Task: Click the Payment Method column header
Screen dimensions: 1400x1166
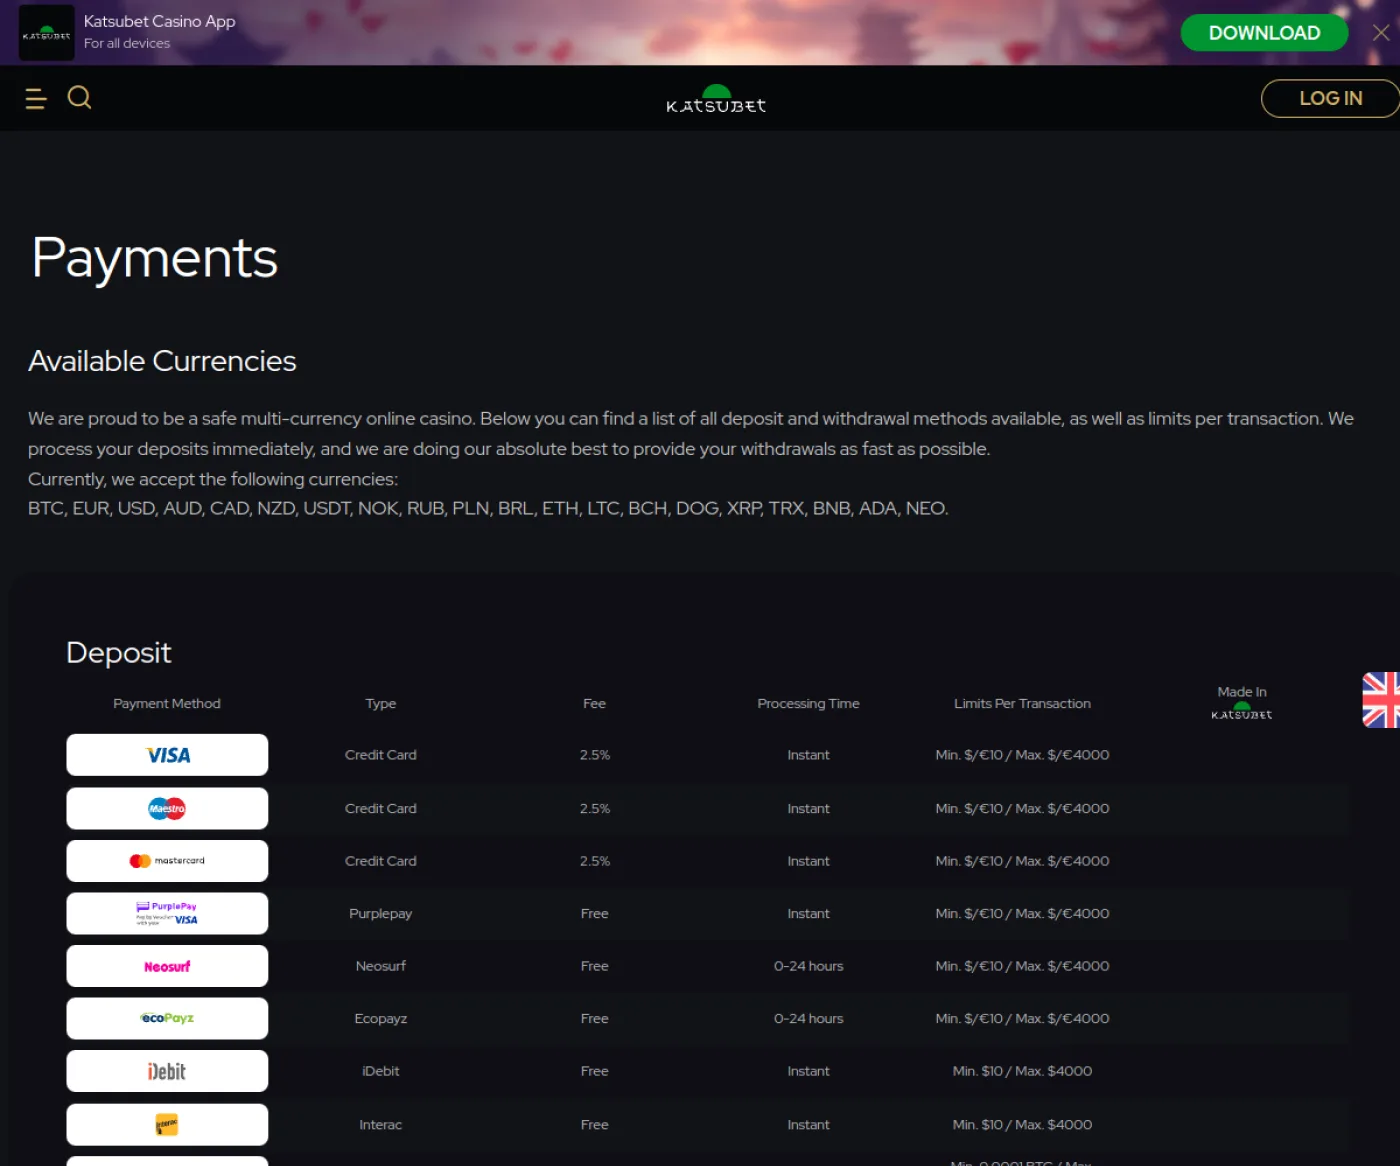Action: (x=167, y=704)
